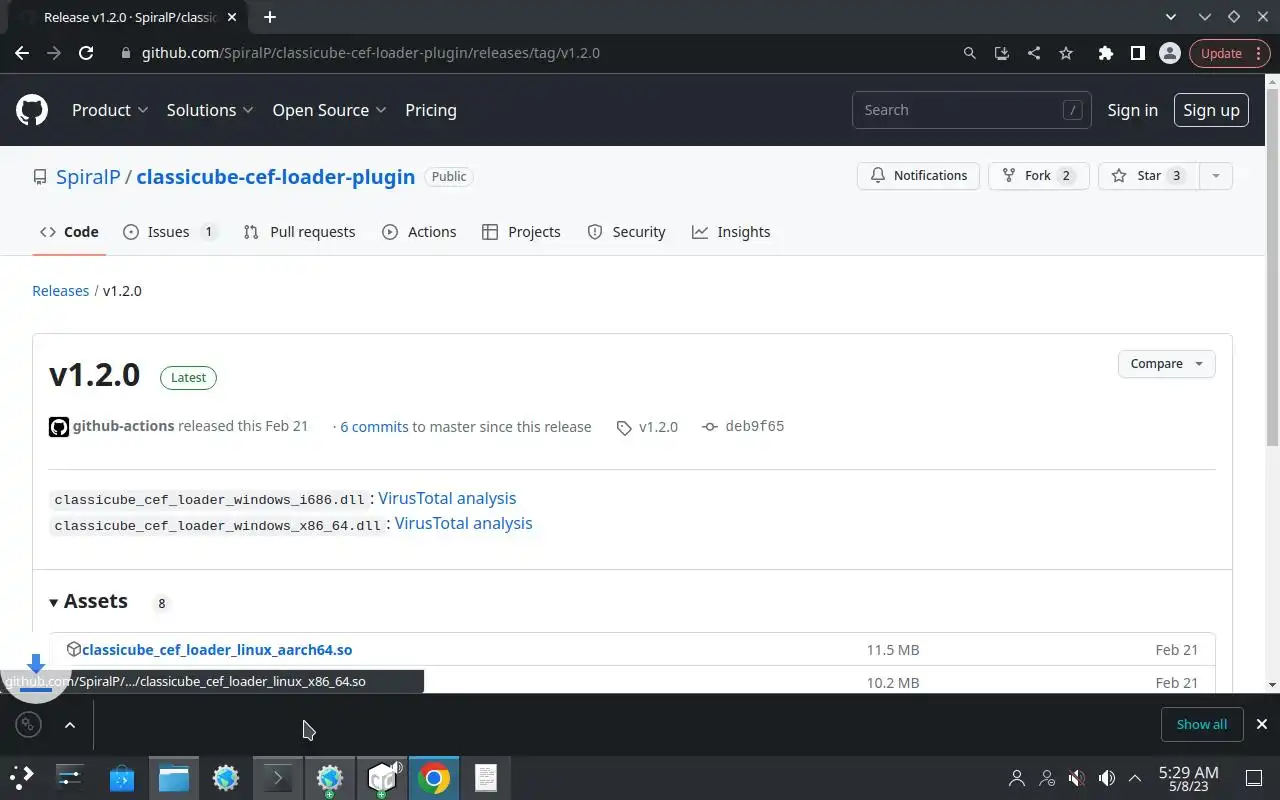Open the Compare dropdown

click(x=1166, y=364)
